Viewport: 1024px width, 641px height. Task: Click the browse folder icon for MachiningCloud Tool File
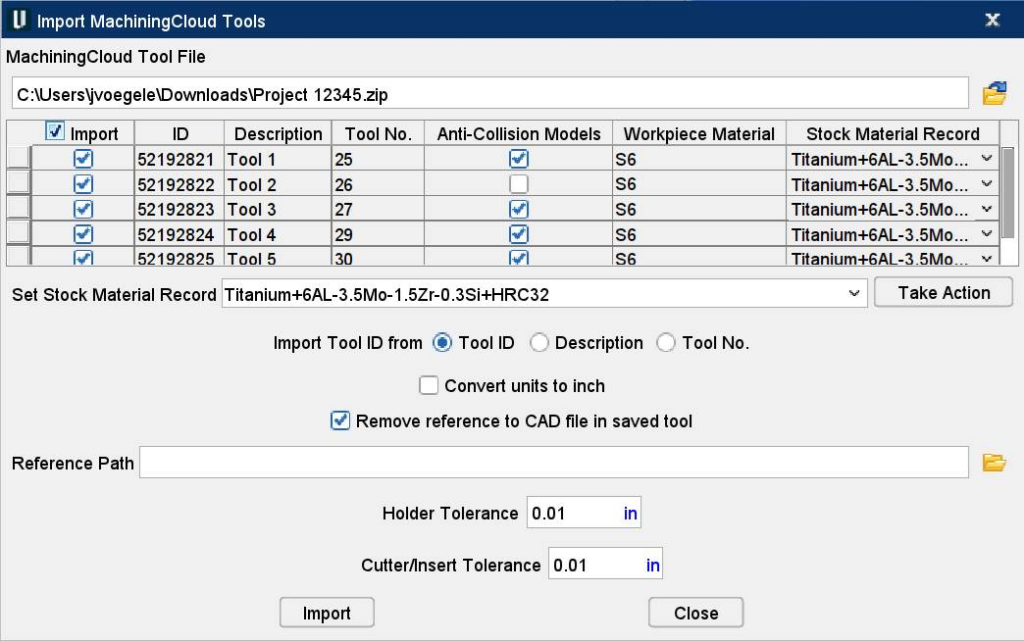995,93
